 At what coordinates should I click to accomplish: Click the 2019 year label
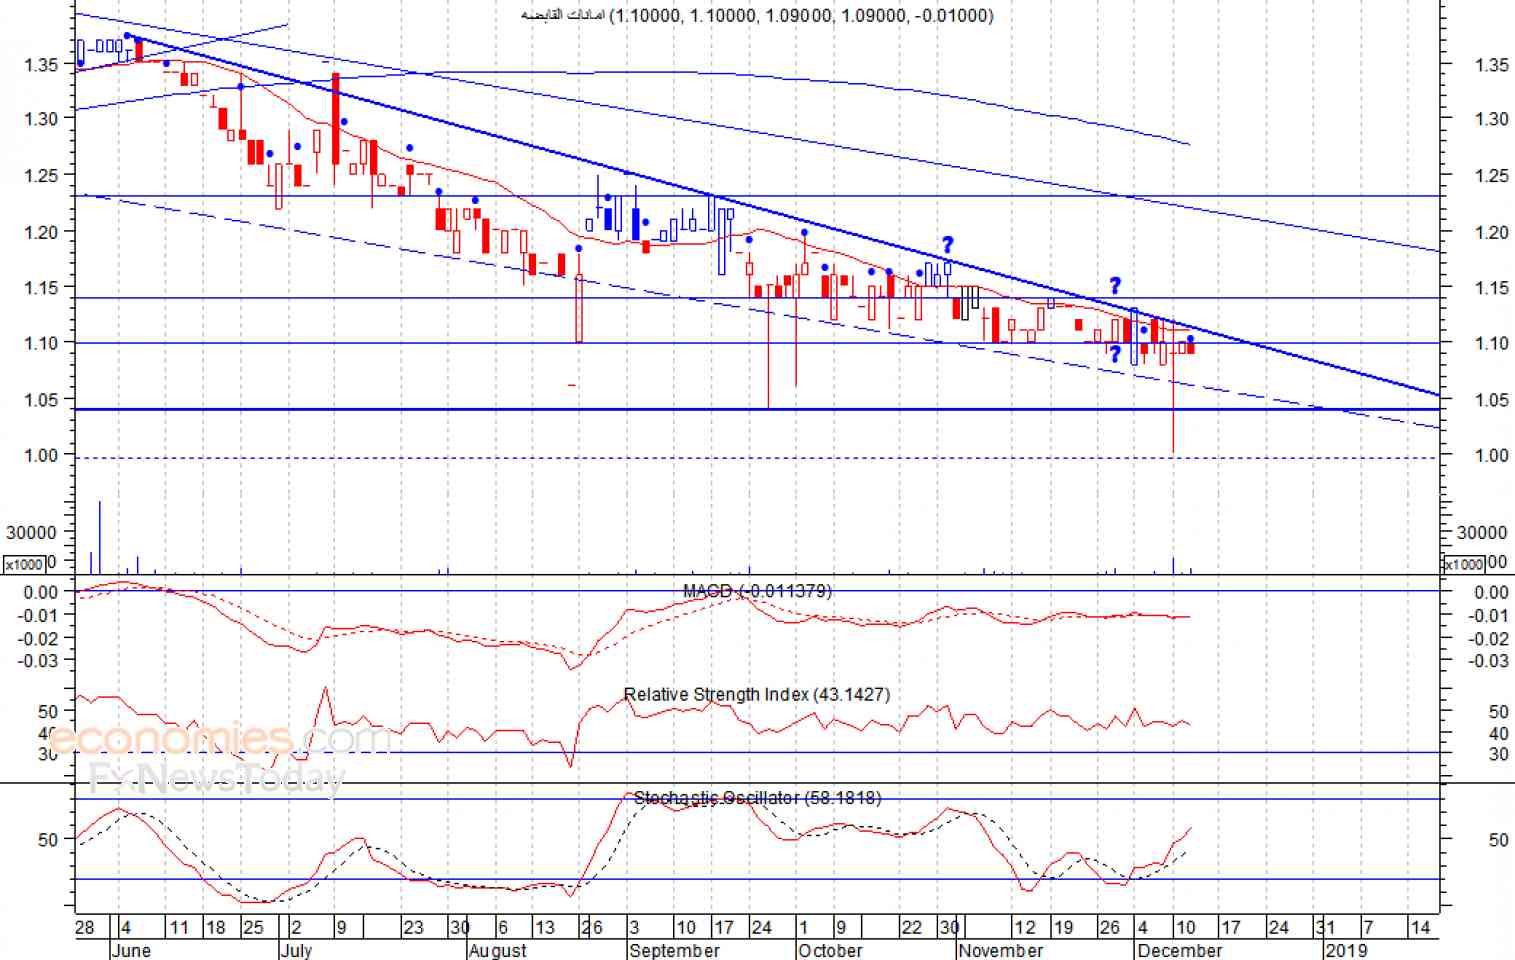point(1345,949)
